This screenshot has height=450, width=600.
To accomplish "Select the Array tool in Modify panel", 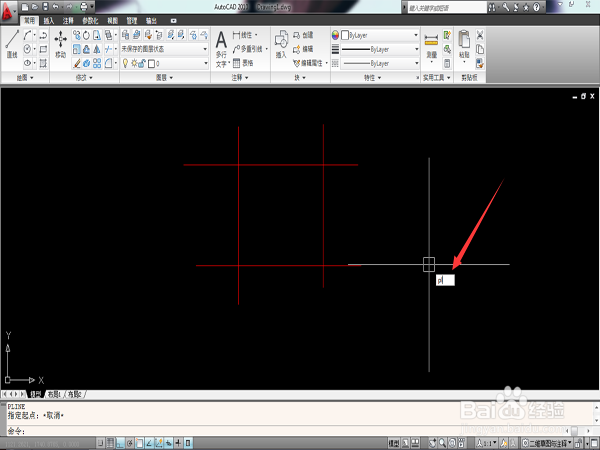I will coord(97,63).
